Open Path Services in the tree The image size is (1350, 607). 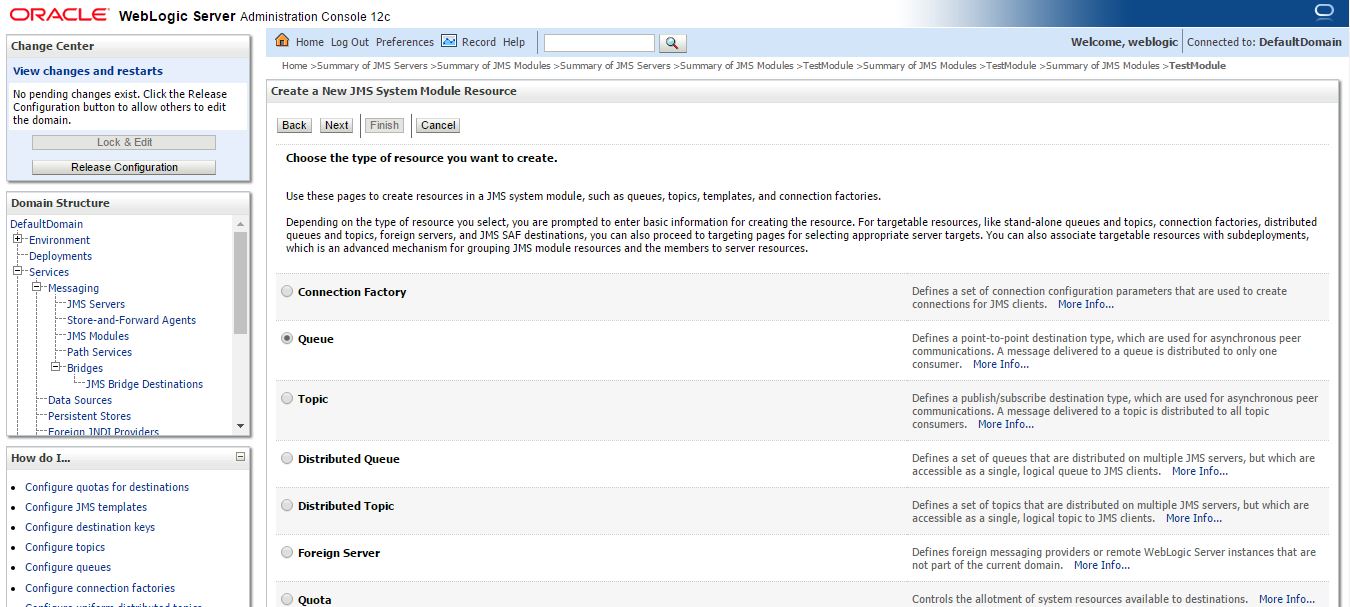(x=99, y=352)
